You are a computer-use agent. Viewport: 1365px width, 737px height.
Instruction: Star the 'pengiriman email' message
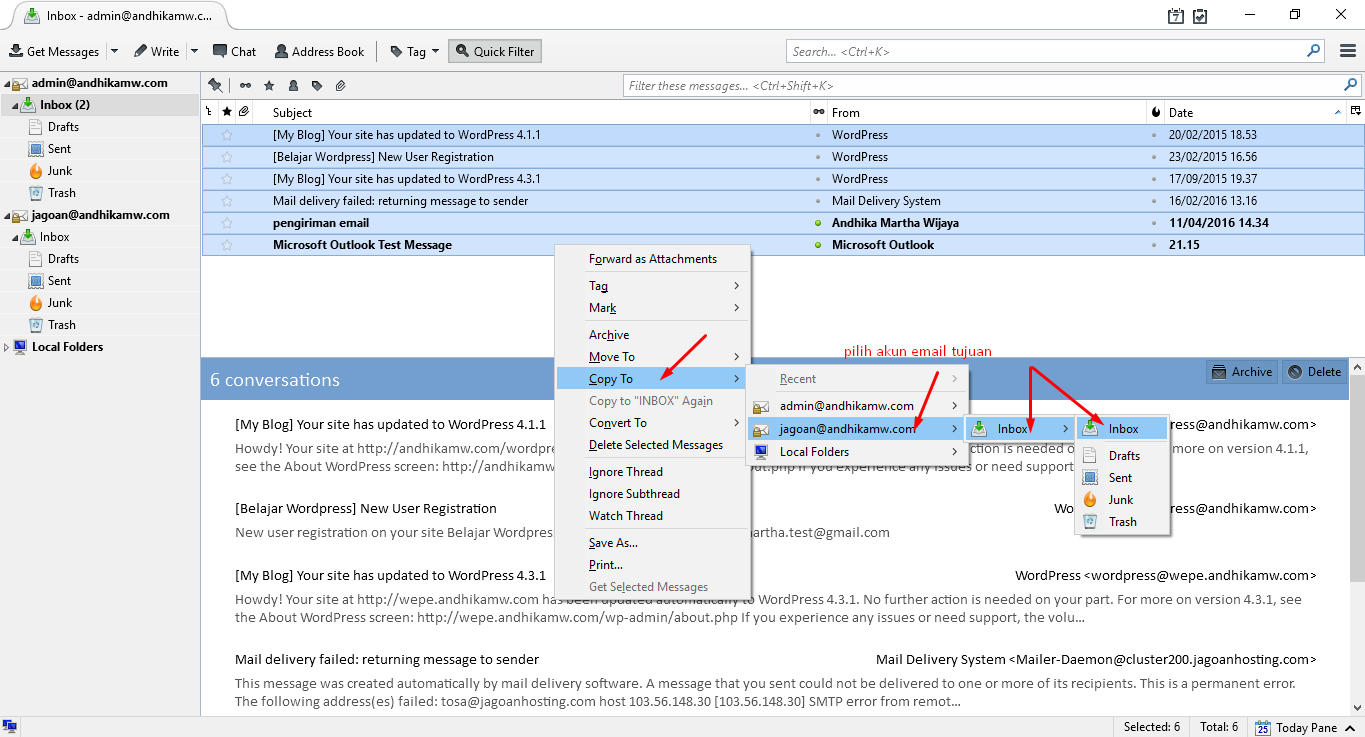227,223
